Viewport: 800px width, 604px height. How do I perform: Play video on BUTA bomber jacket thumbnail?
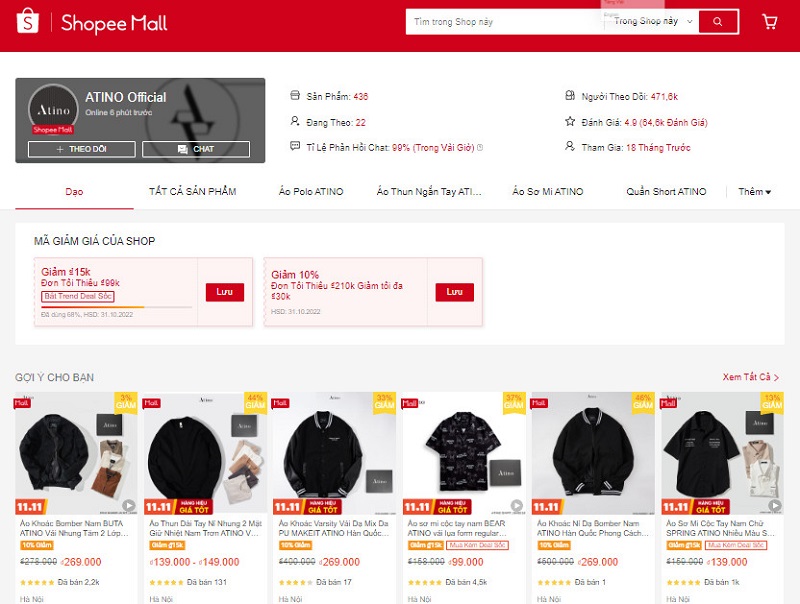pos(129,505)
